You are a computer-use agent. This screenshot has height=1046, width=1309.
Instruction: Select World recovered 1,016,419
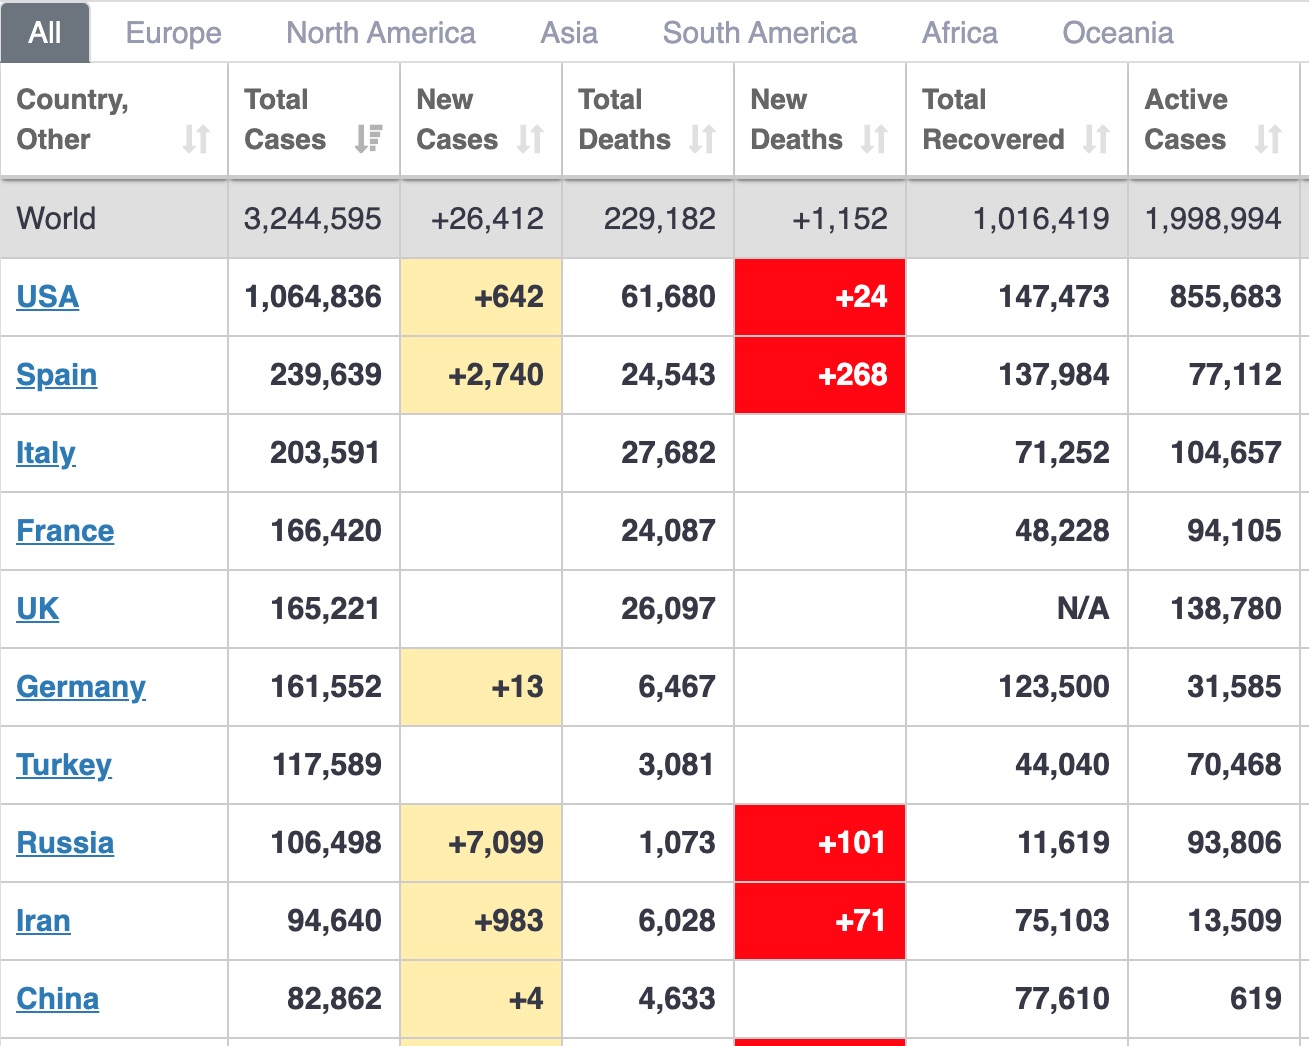1041,219
